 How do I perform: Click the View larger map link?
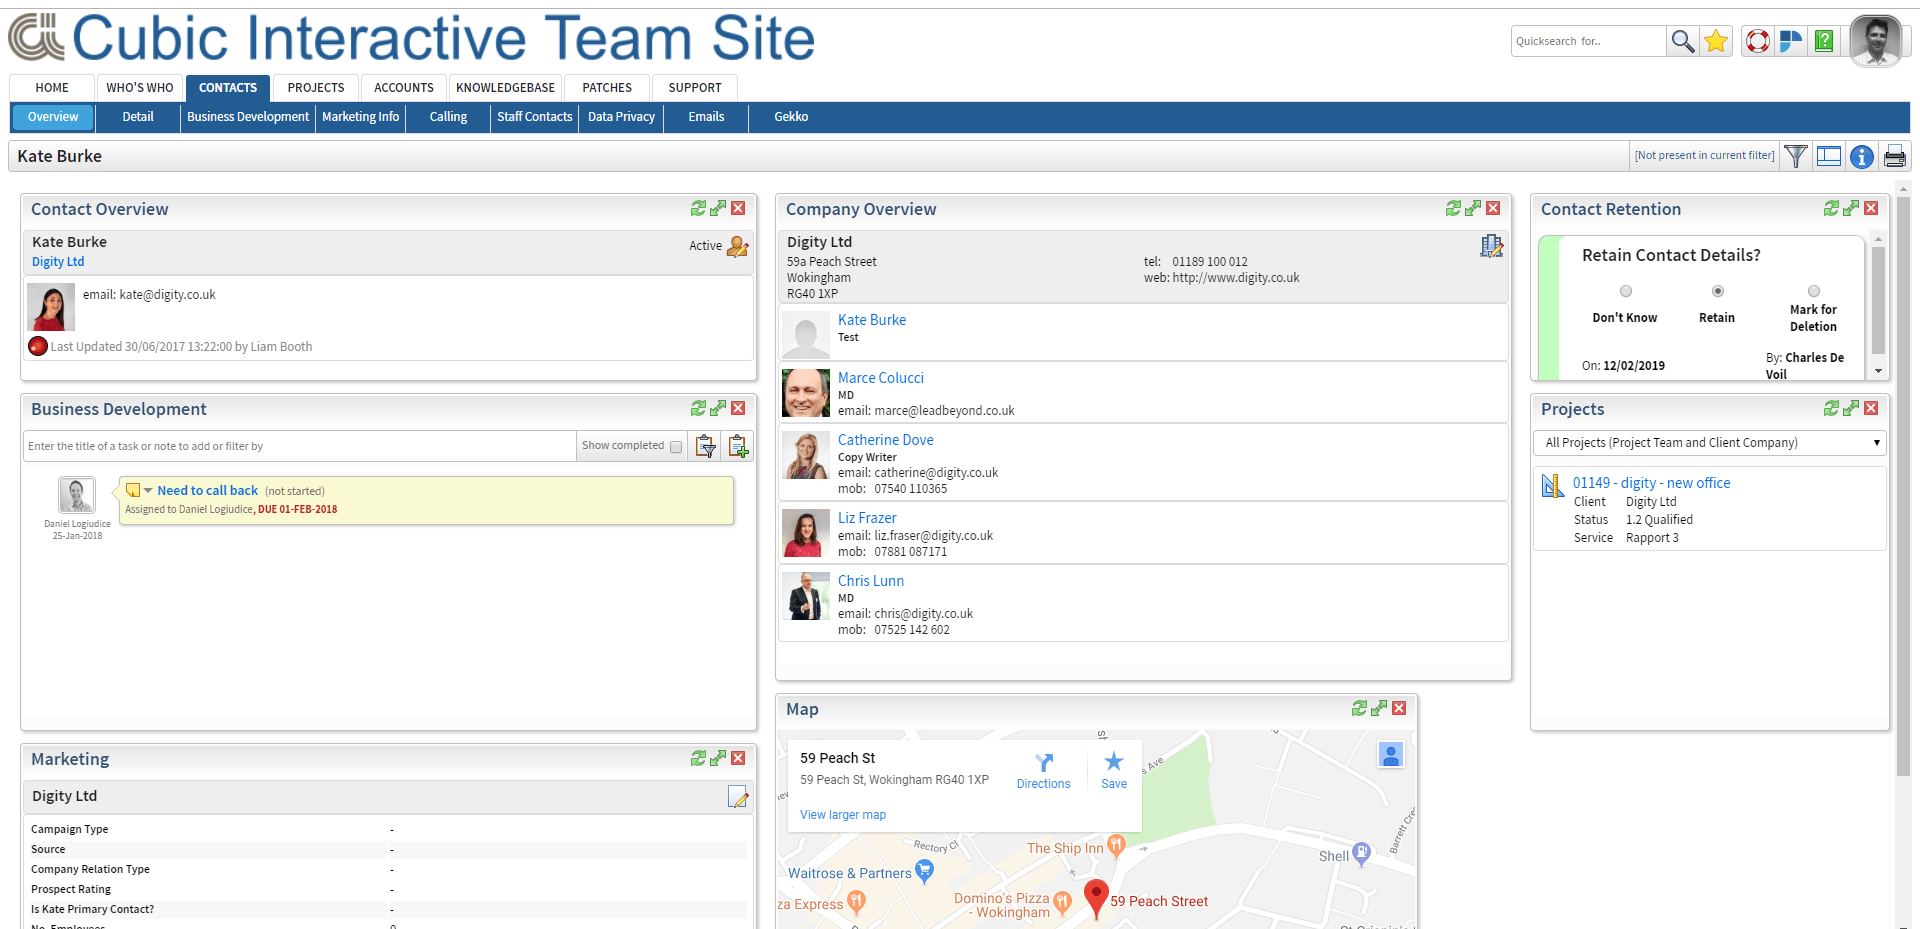tap(843, 815)
